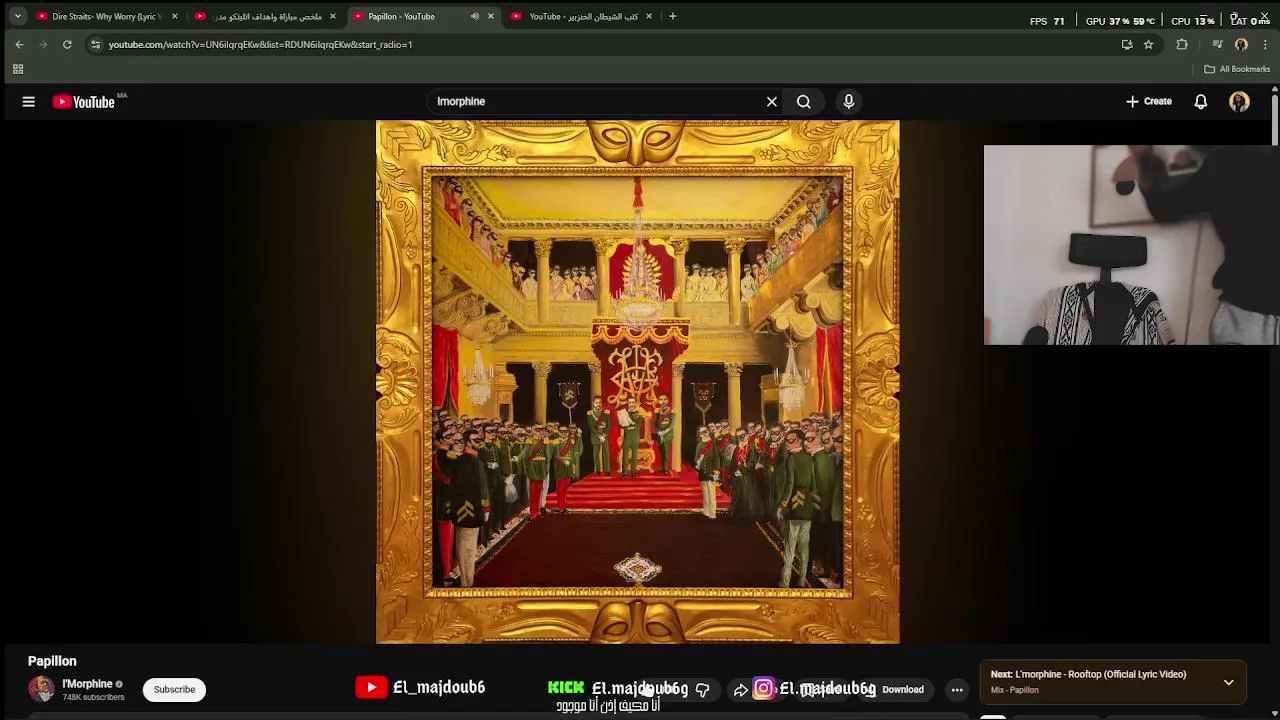The width and height of the screenshot is (1280, 720).
Task: Open more actions three-dot menu under the video
Action: pyautogui.click(x=957, y=689)
